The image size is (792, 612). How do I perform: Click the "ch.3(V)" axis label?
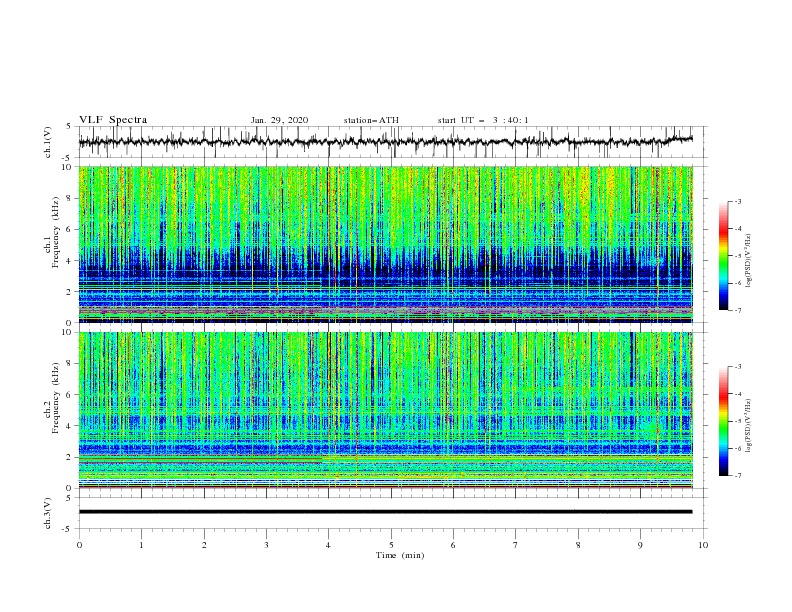tap(48, 513)
